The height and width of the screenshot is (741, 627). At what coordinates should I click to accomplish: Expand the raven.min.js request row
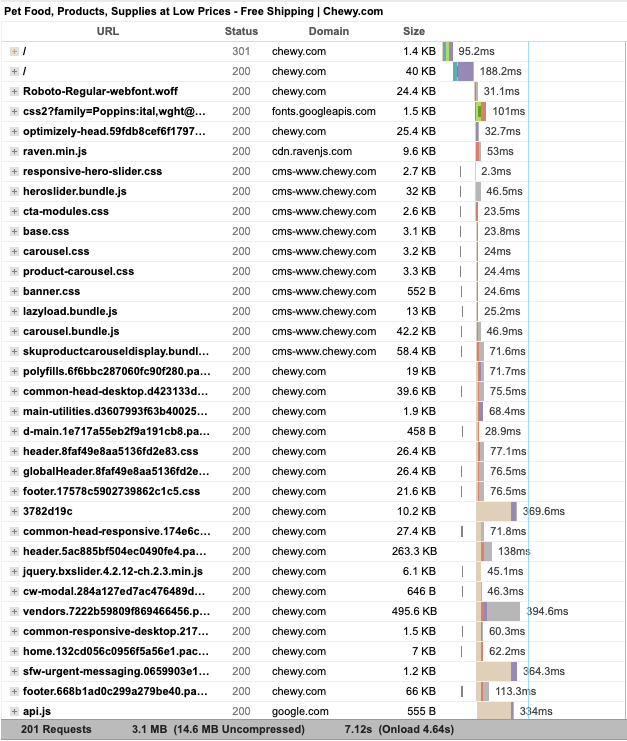coord(14,152)
